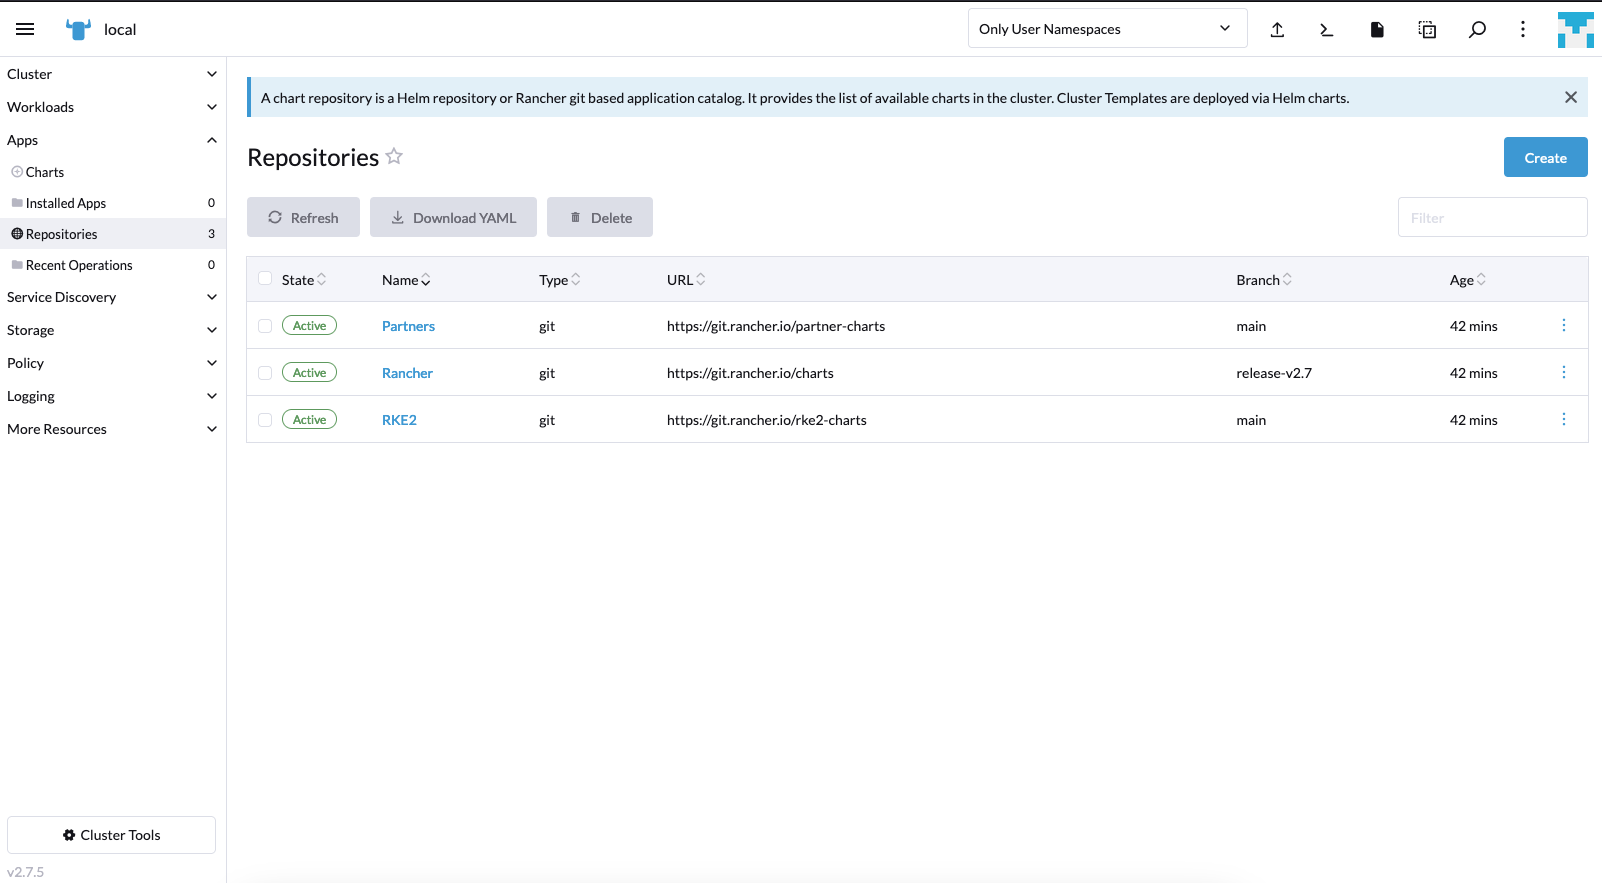The height and width of the screenshot is (883, 1602).
Task: Open row actions for the RKE2 repository
Action: click(x=1564, y=419)
